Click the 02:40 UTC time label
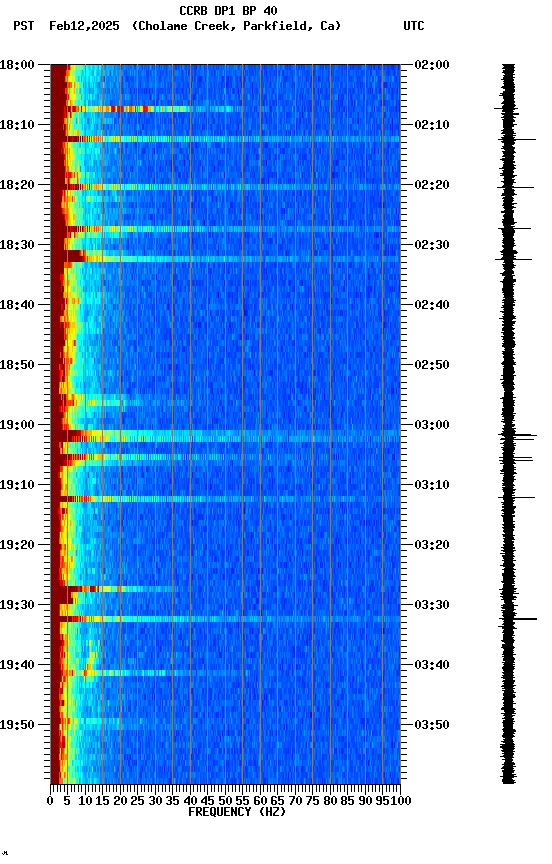 click(x=432, y=305)
